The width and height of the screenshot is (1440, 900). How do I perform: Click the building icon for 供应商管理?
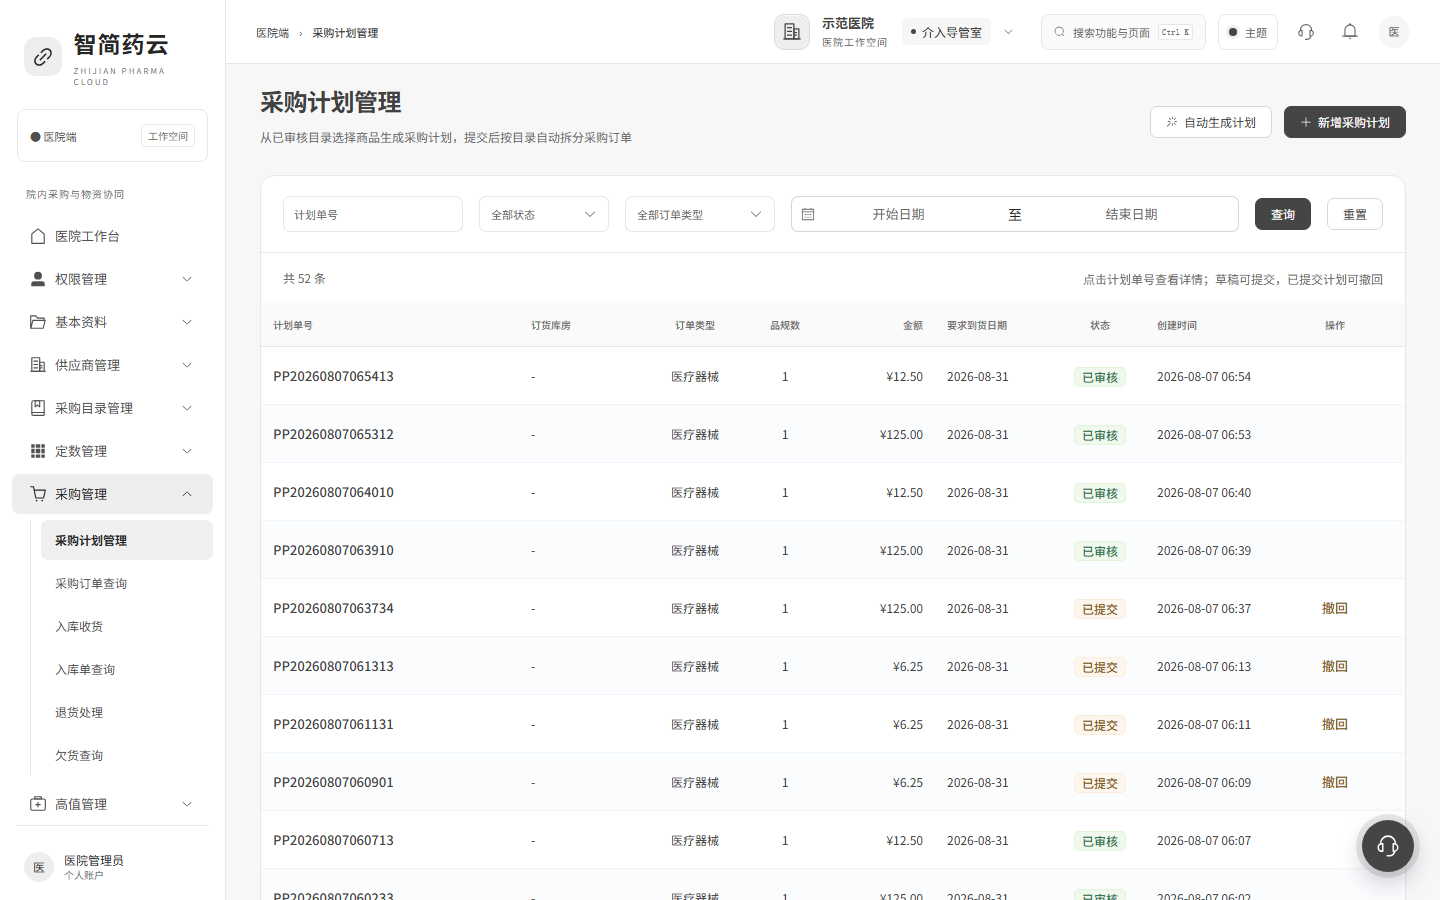tap(38, 365)
